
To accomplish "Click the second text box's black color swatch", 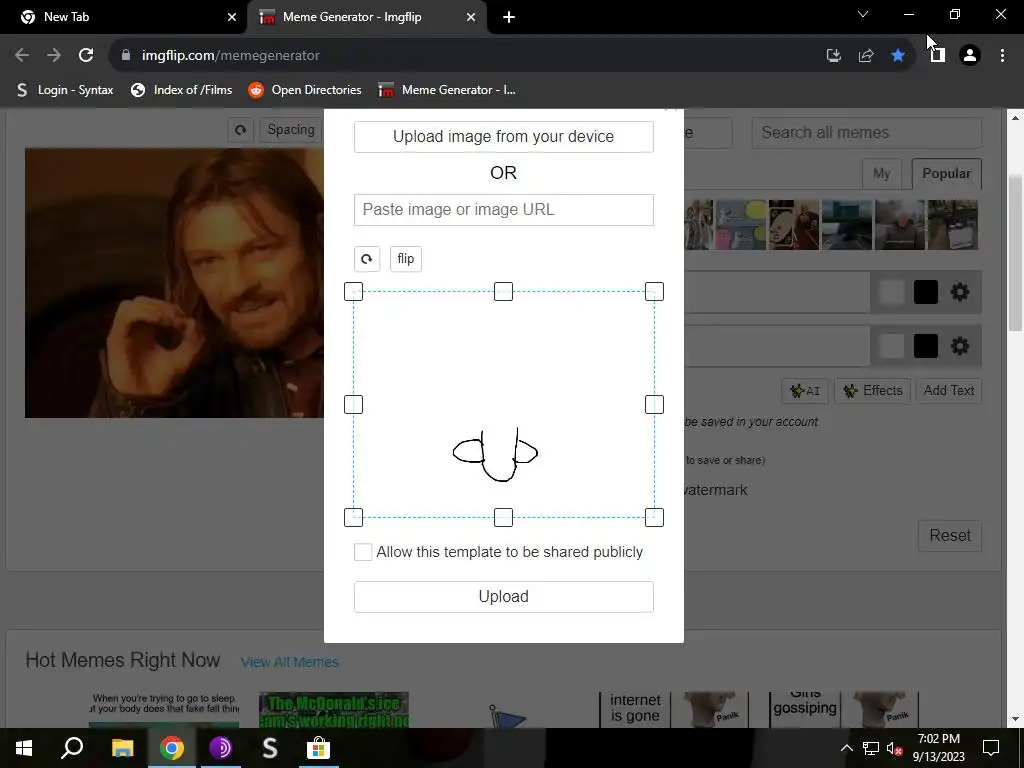I will coord(925,346).
